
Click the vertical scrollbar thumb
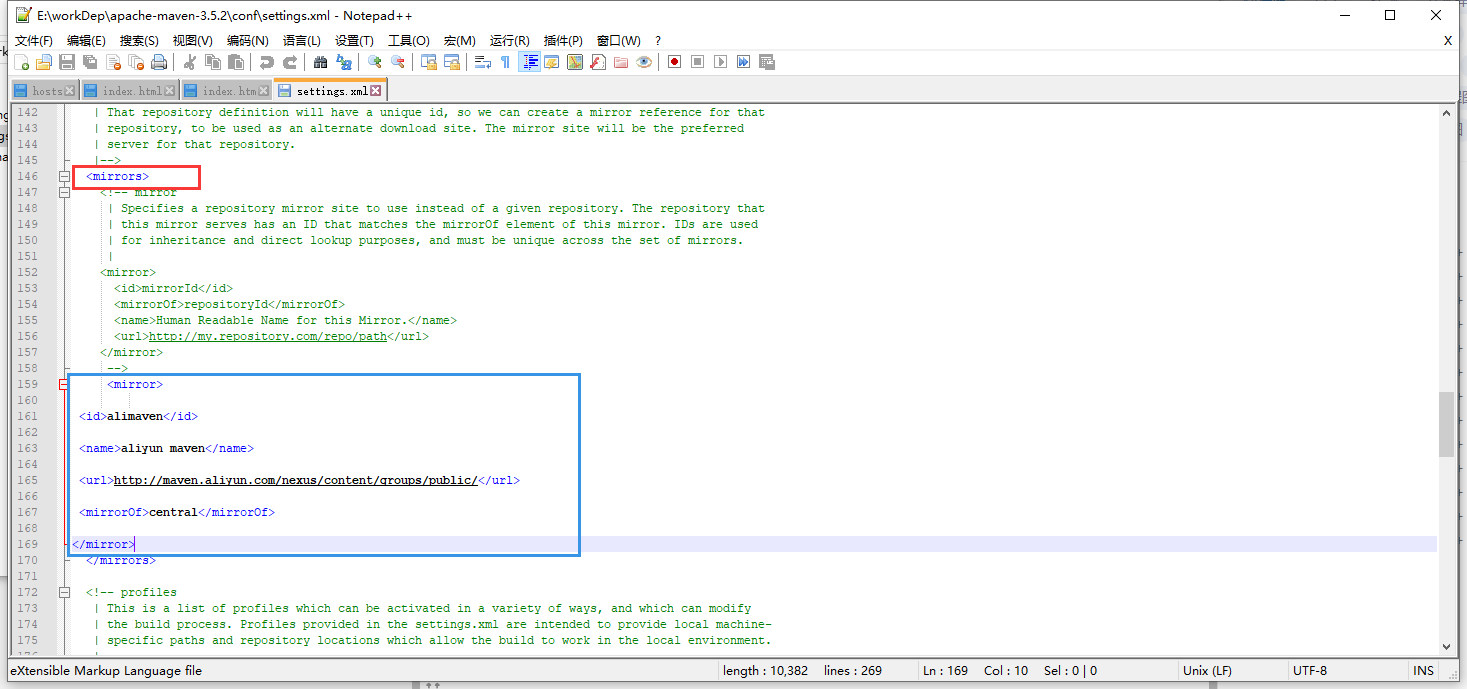(x=1446, y=424)
